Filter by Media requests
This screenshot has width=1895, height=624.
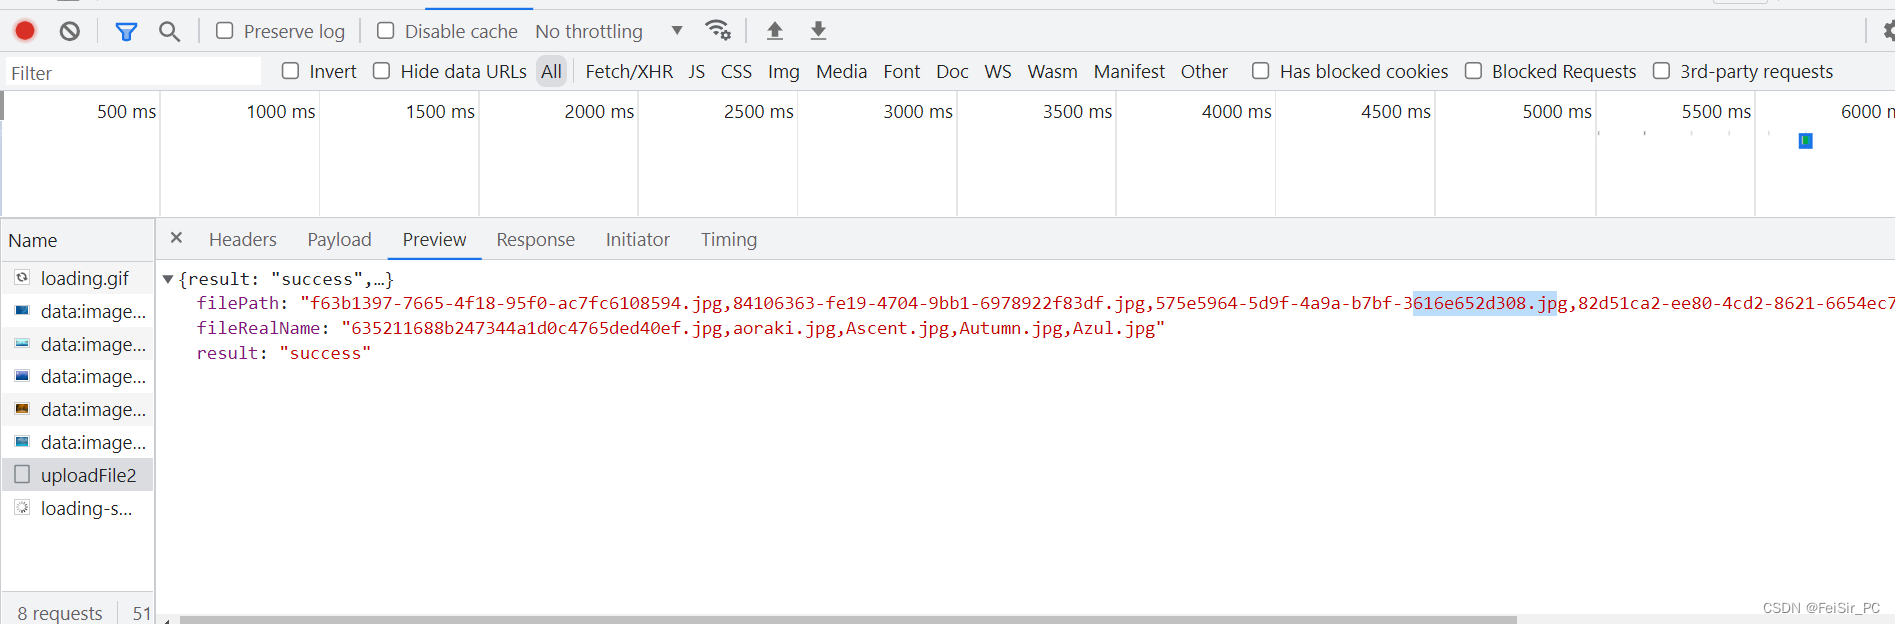pyautogui.click(x=841, y=71)
